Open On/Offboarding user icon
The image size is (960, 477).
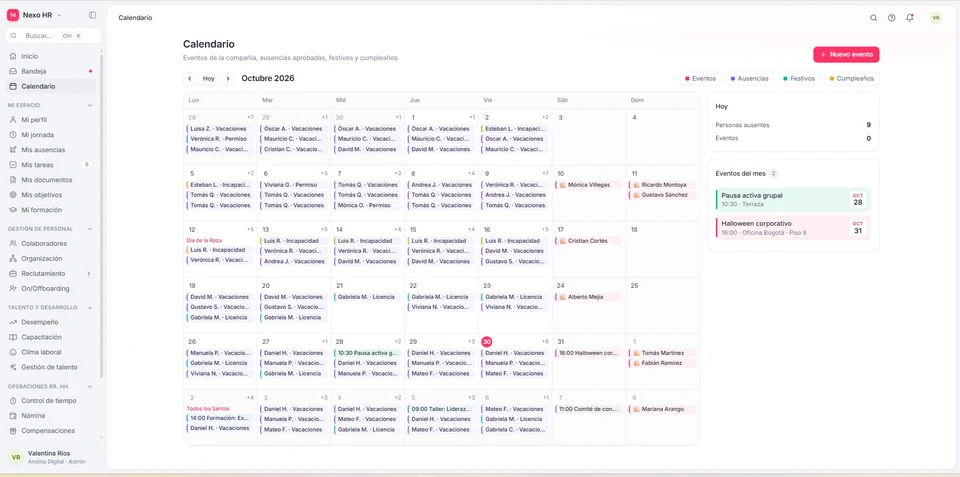13,288
